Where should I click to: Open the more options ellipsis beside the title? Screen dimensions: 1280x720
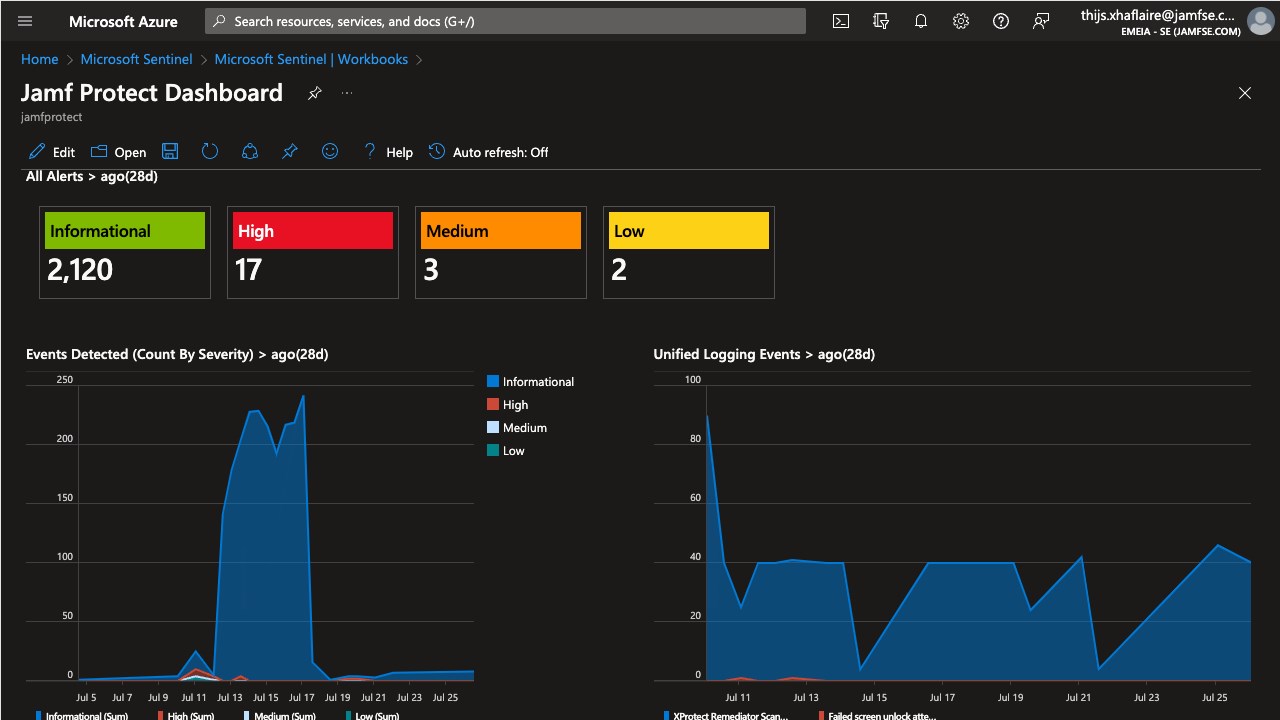point(347,93)
